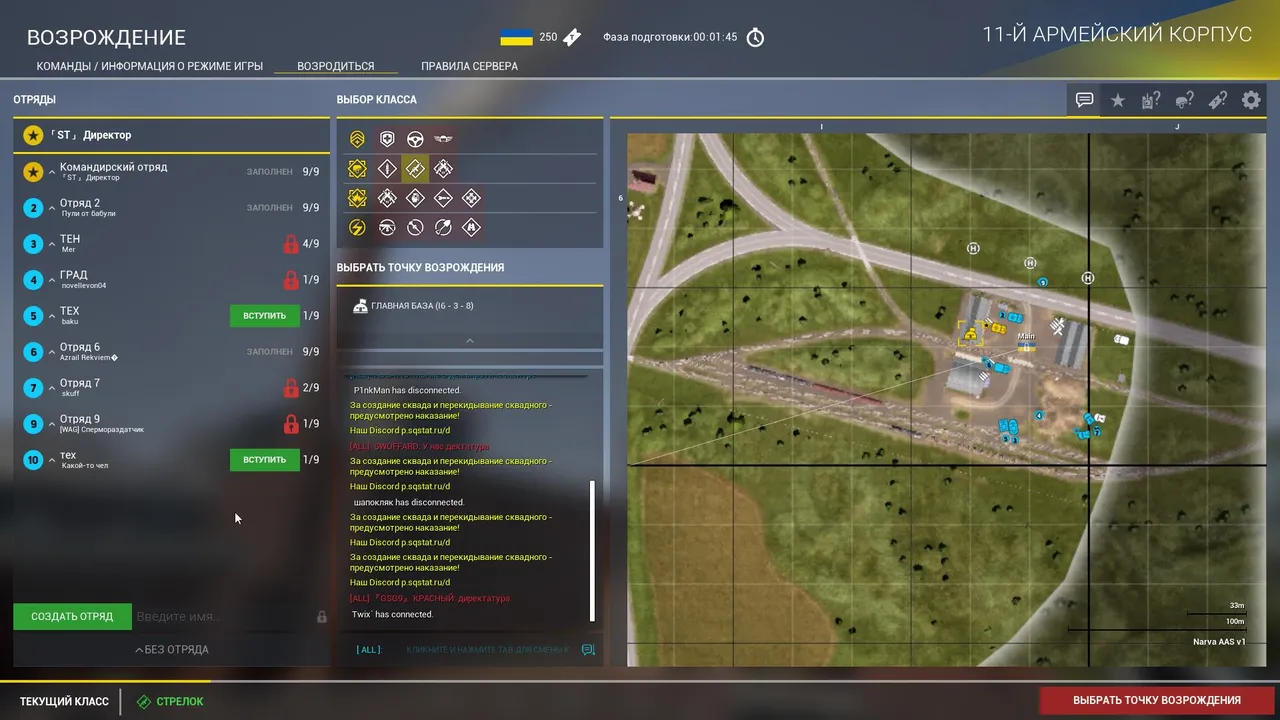
Task: Select the shovel sapper class icon
Action: click(443, 227)
